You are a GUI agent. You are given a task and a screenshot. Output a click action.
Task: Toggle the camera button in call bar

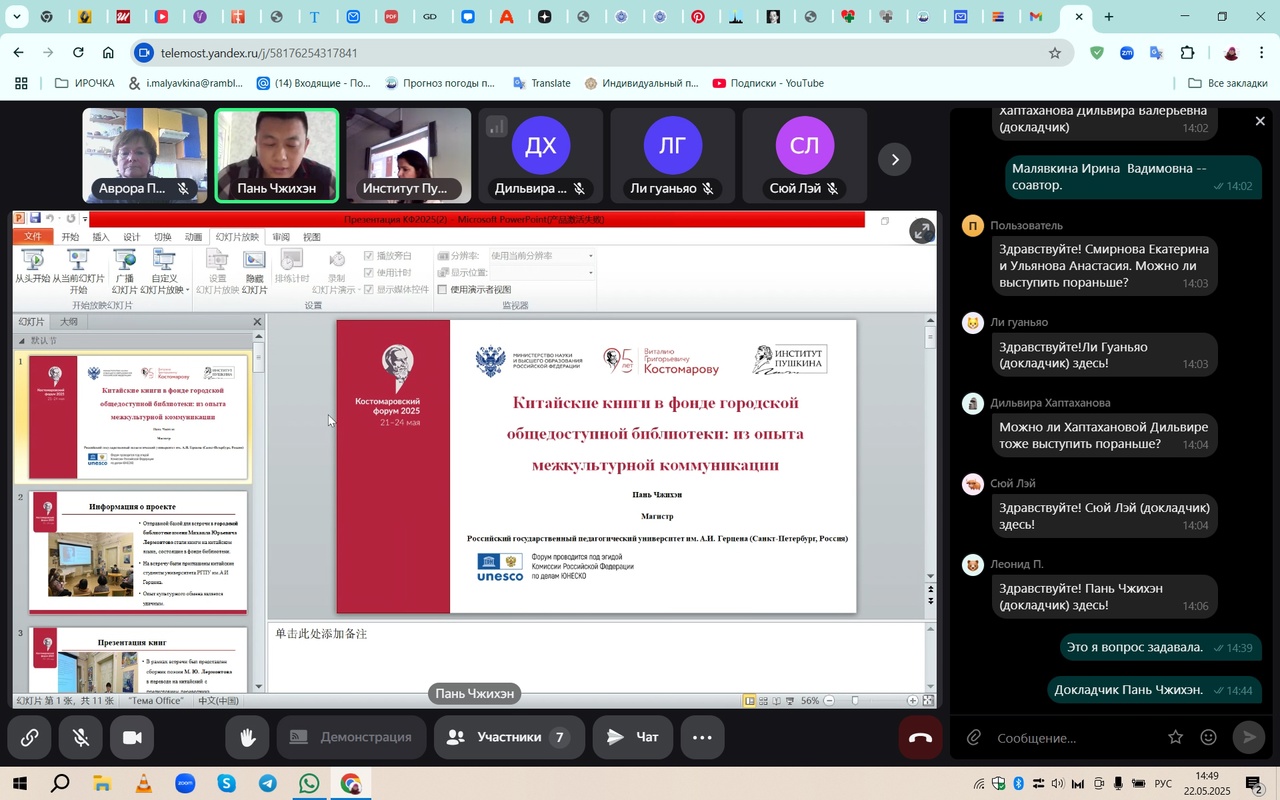click(132, 738)
